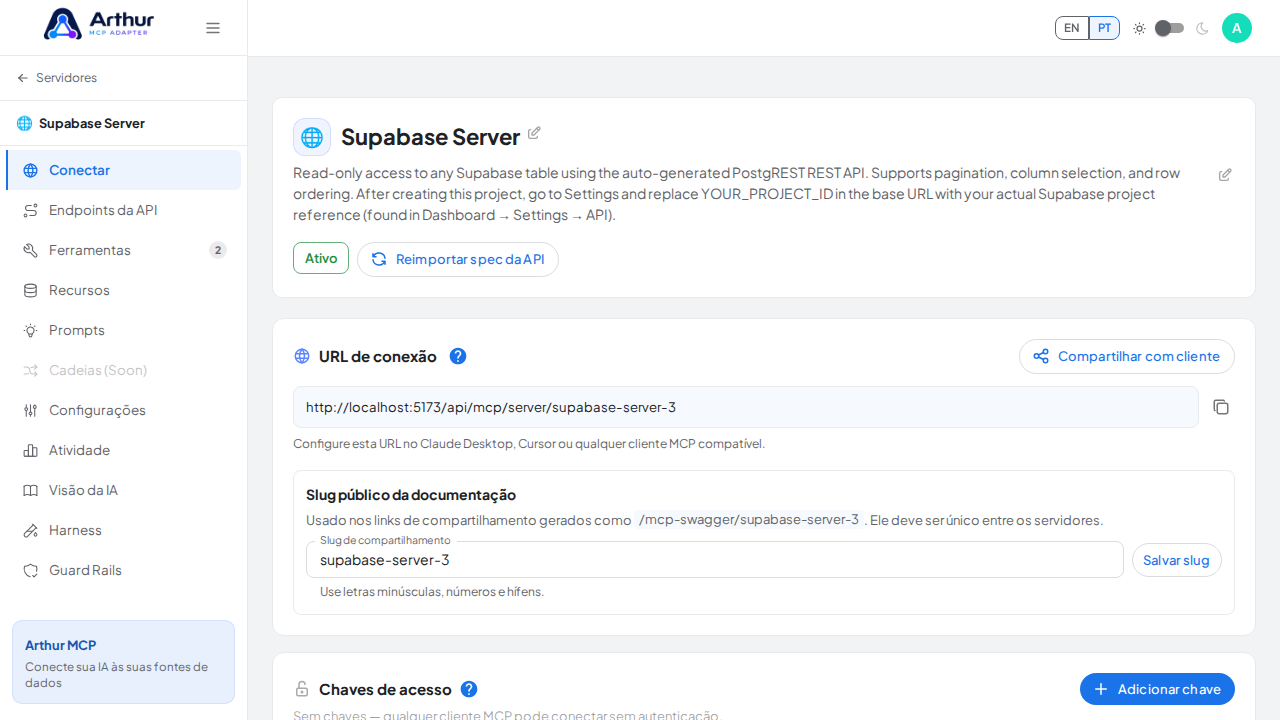The height and width of the screenshot is (720, 1280).
Task: Open the user avatar menu
Action: 1237,28
